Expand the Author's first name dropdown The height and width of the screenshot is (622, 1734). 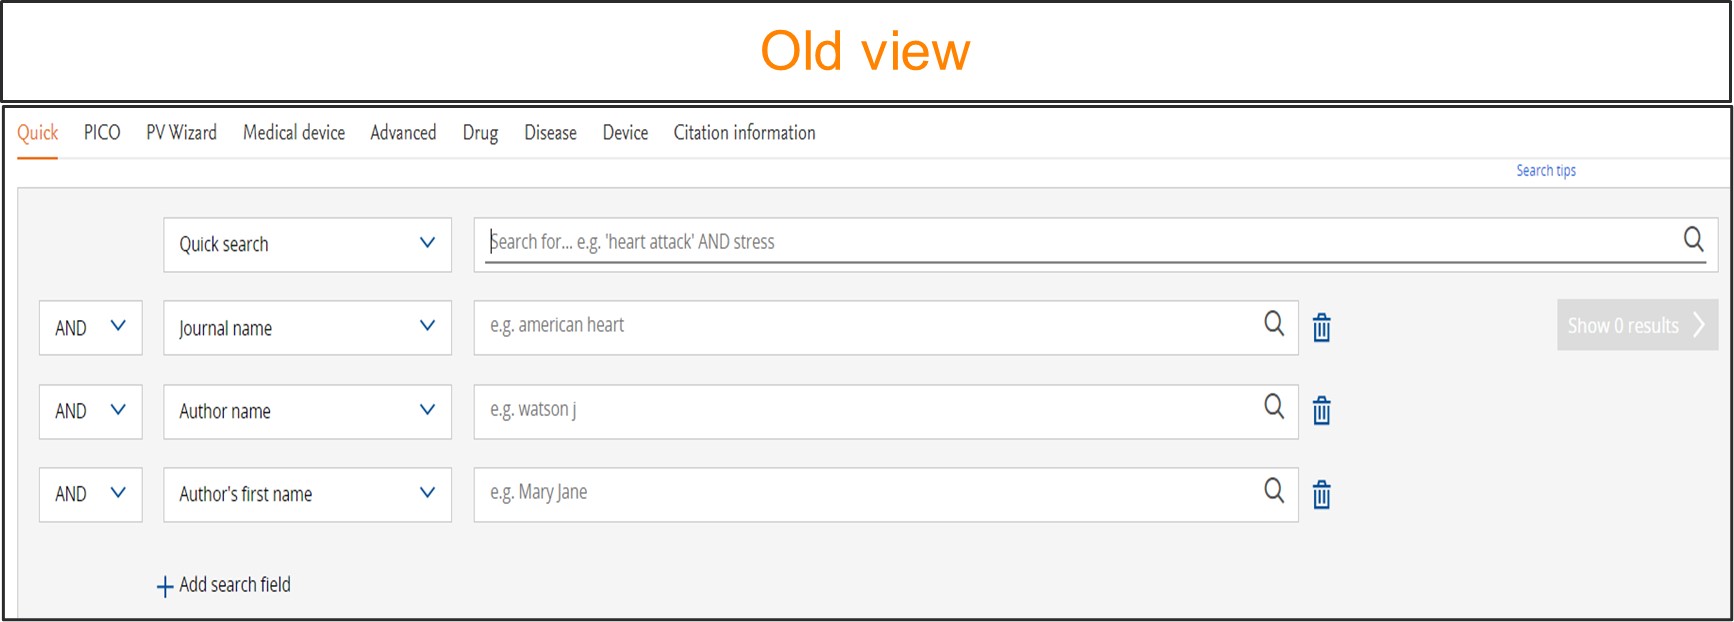[307, 495]
